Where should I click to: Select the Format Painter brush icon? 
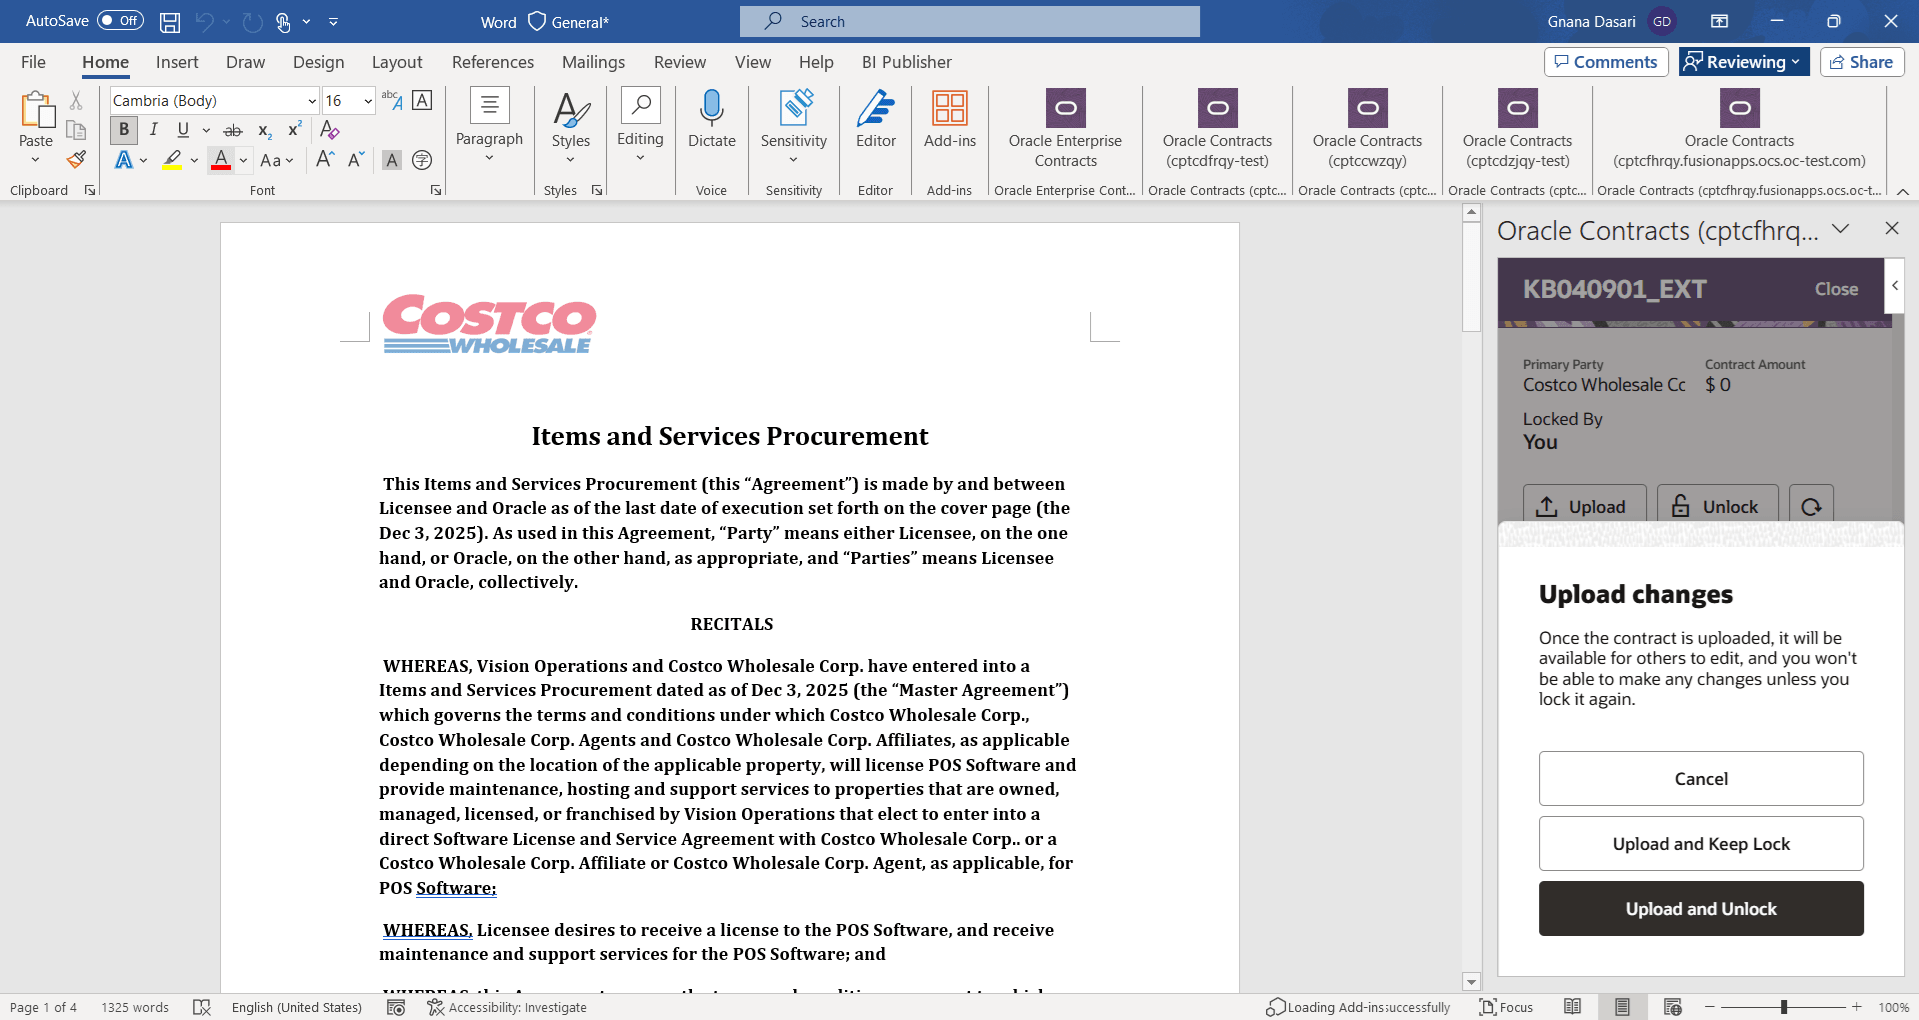pos(76,159)
